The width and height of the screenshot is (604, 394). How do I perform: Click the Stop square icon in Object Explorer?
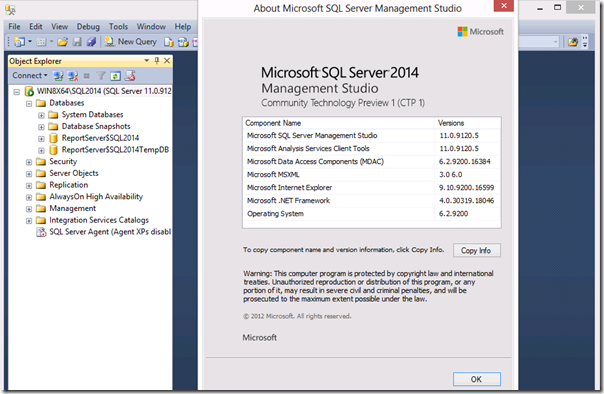(x=87, y=76)
